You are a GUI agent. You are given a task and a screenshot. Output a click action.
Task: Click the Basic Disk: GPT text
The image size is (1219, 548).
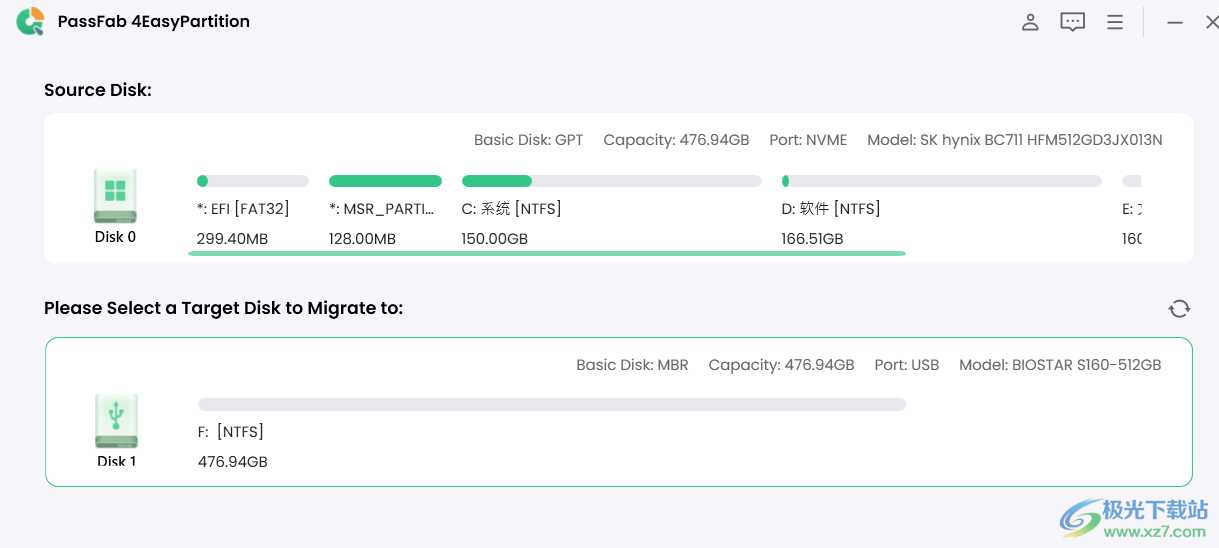point(528,140)
